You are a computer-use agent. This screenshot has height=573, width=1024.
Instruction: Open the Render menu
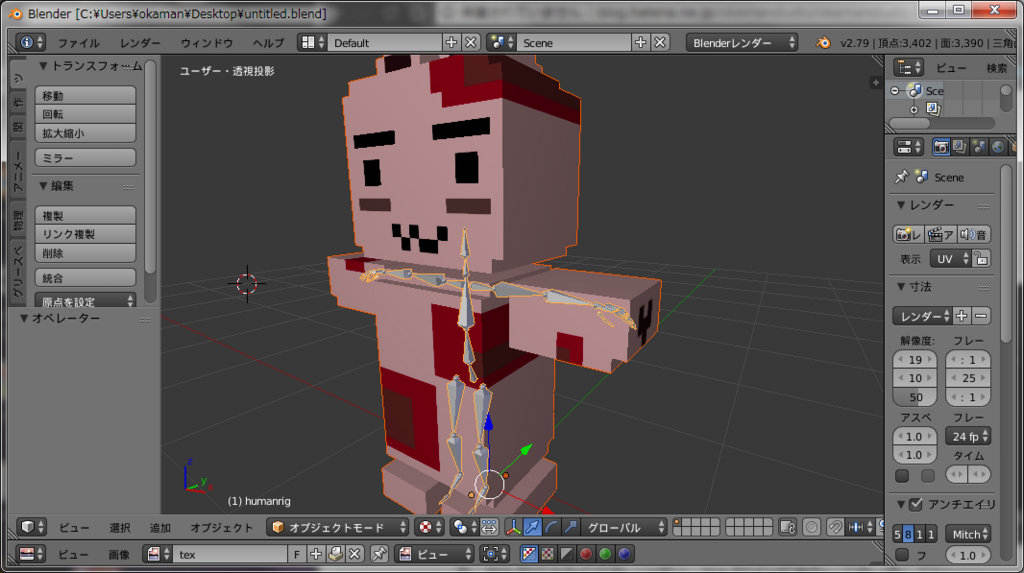click(140, 42)
